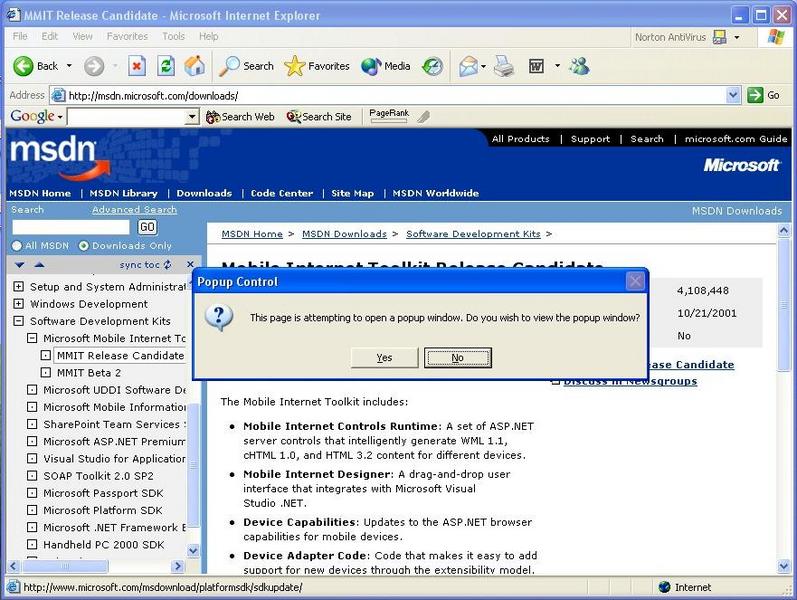
Task: Click Yes in Popup Control dialog
Action: tap(384, 357)
